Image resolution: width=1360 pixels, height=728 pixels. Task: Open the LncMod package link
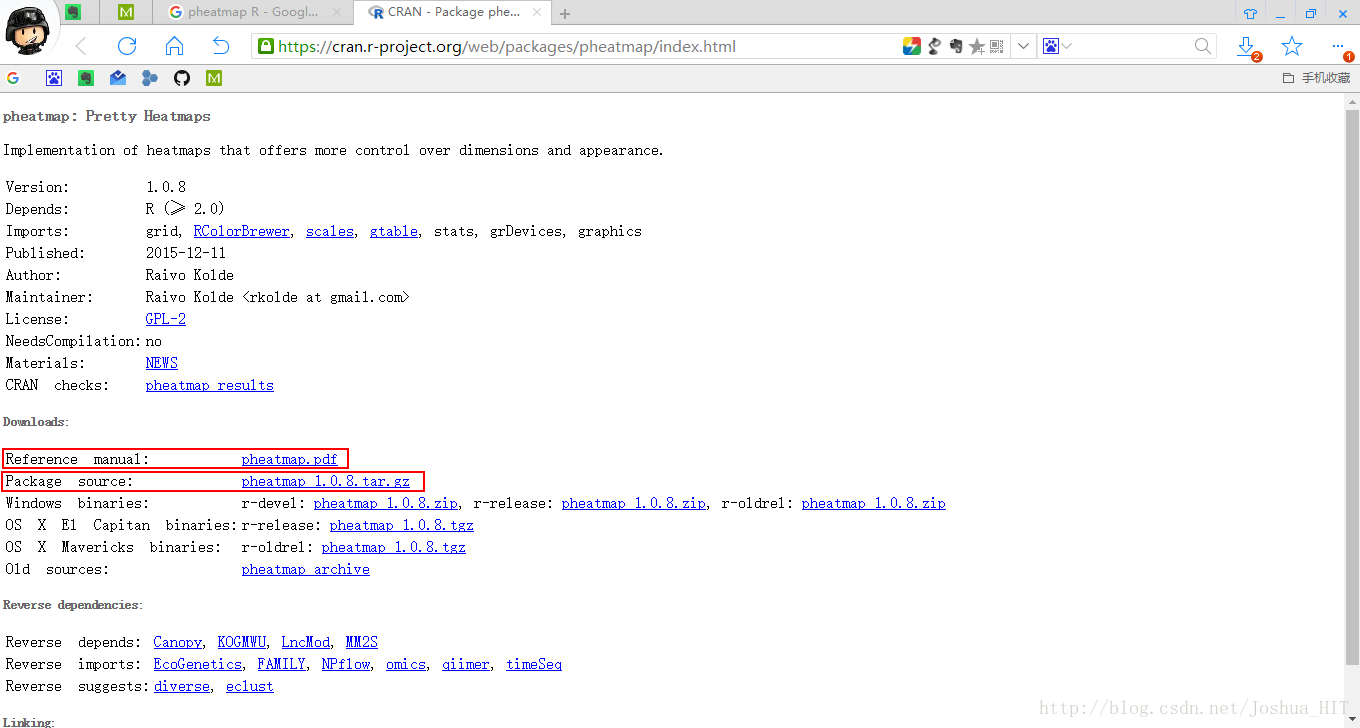pos(306,642)
